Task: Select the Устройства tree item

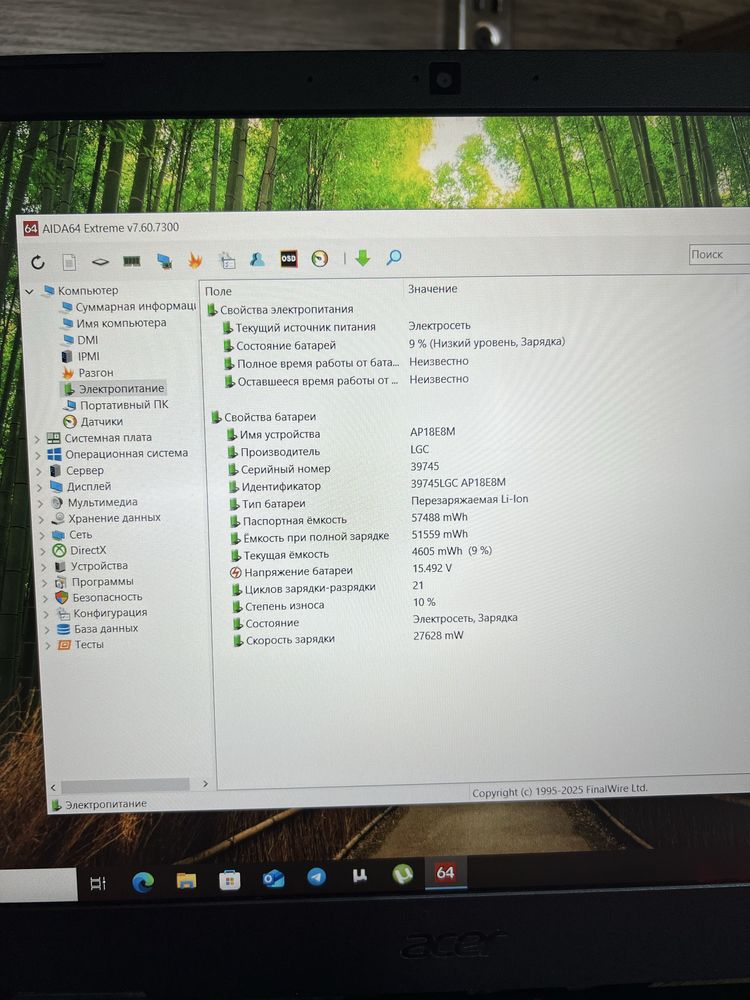Action: [x=91, y=566]
